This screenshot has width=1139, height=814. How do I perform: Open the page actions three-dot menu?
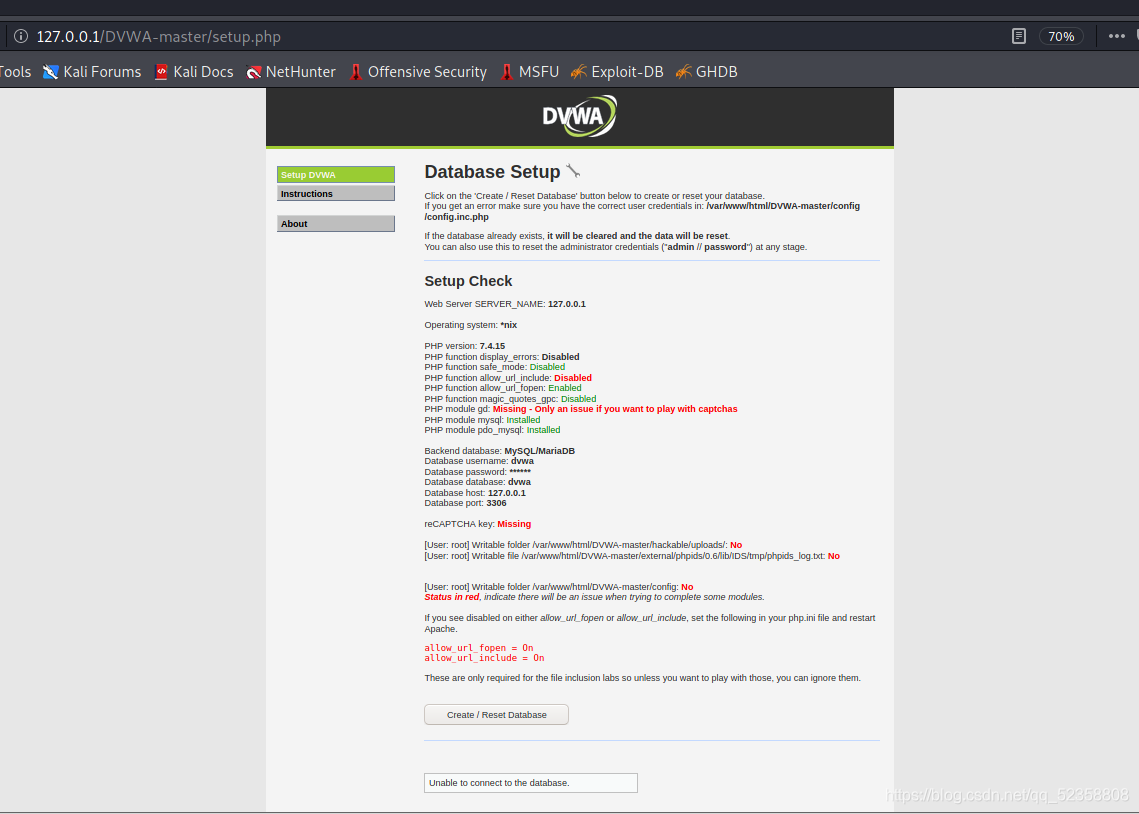1116,36
